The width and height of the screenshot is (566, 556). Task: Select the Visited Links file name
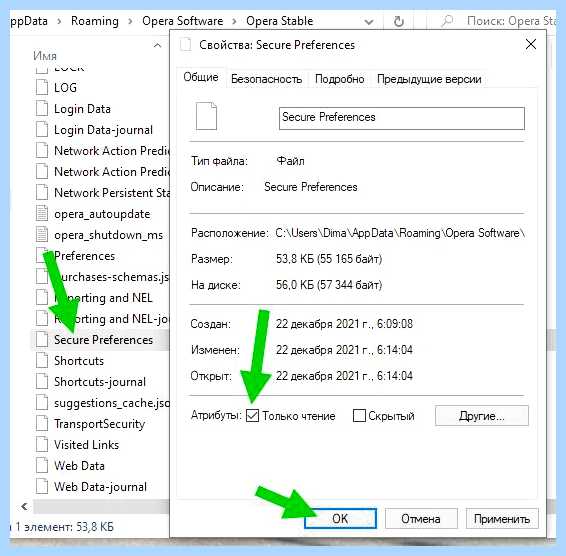pyautogui.click(x=86, y=445)
